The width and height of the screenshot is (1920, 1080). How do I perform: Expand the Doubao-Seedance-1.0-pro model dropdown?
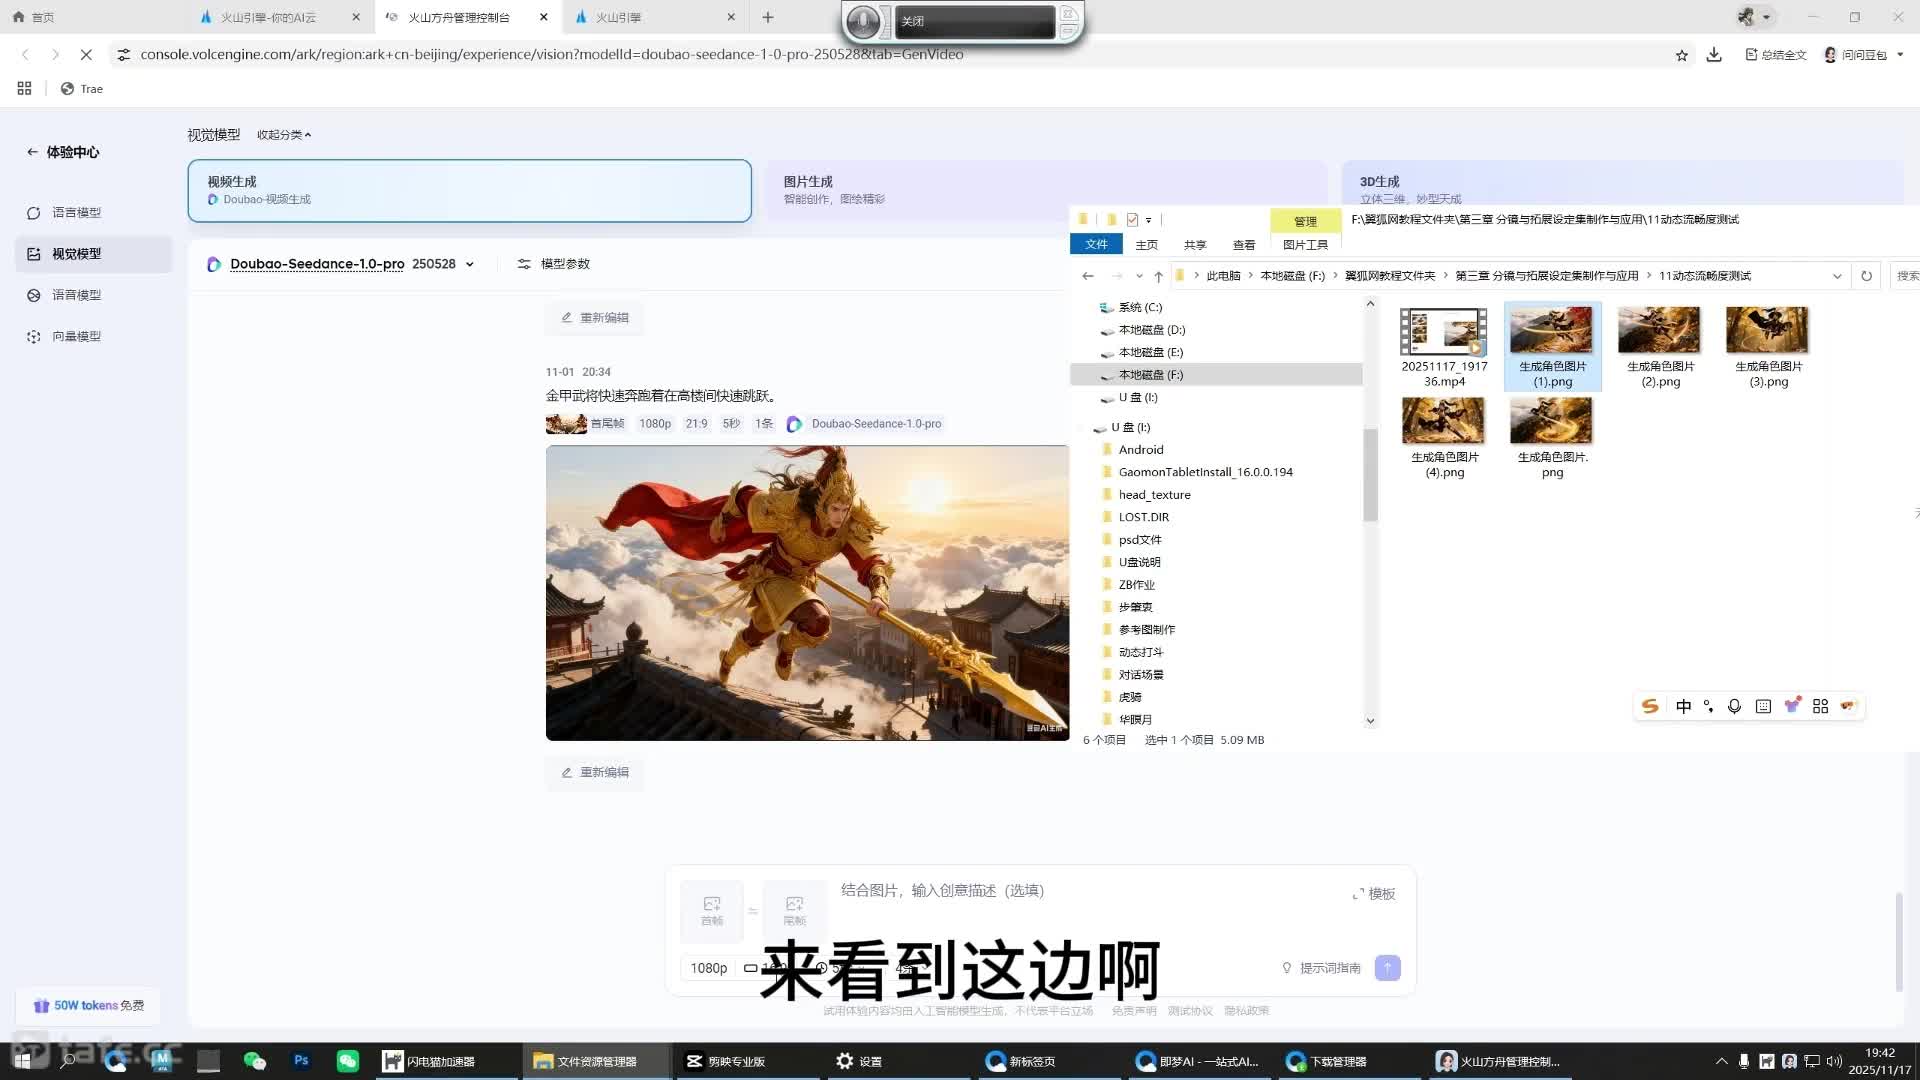pos(470,265)
